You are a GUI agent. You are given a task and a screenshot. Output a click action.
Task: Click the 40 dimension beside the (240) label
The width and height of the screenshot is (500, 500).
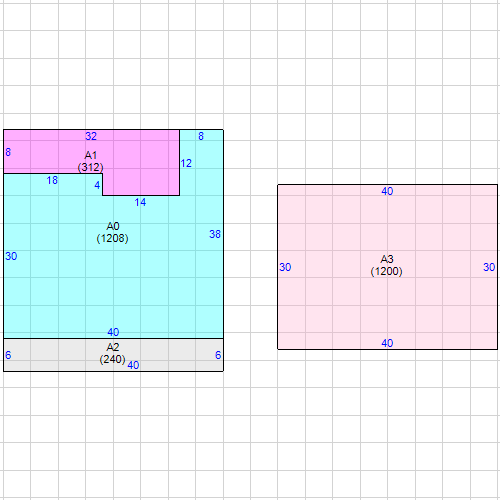tap(133, 365)
